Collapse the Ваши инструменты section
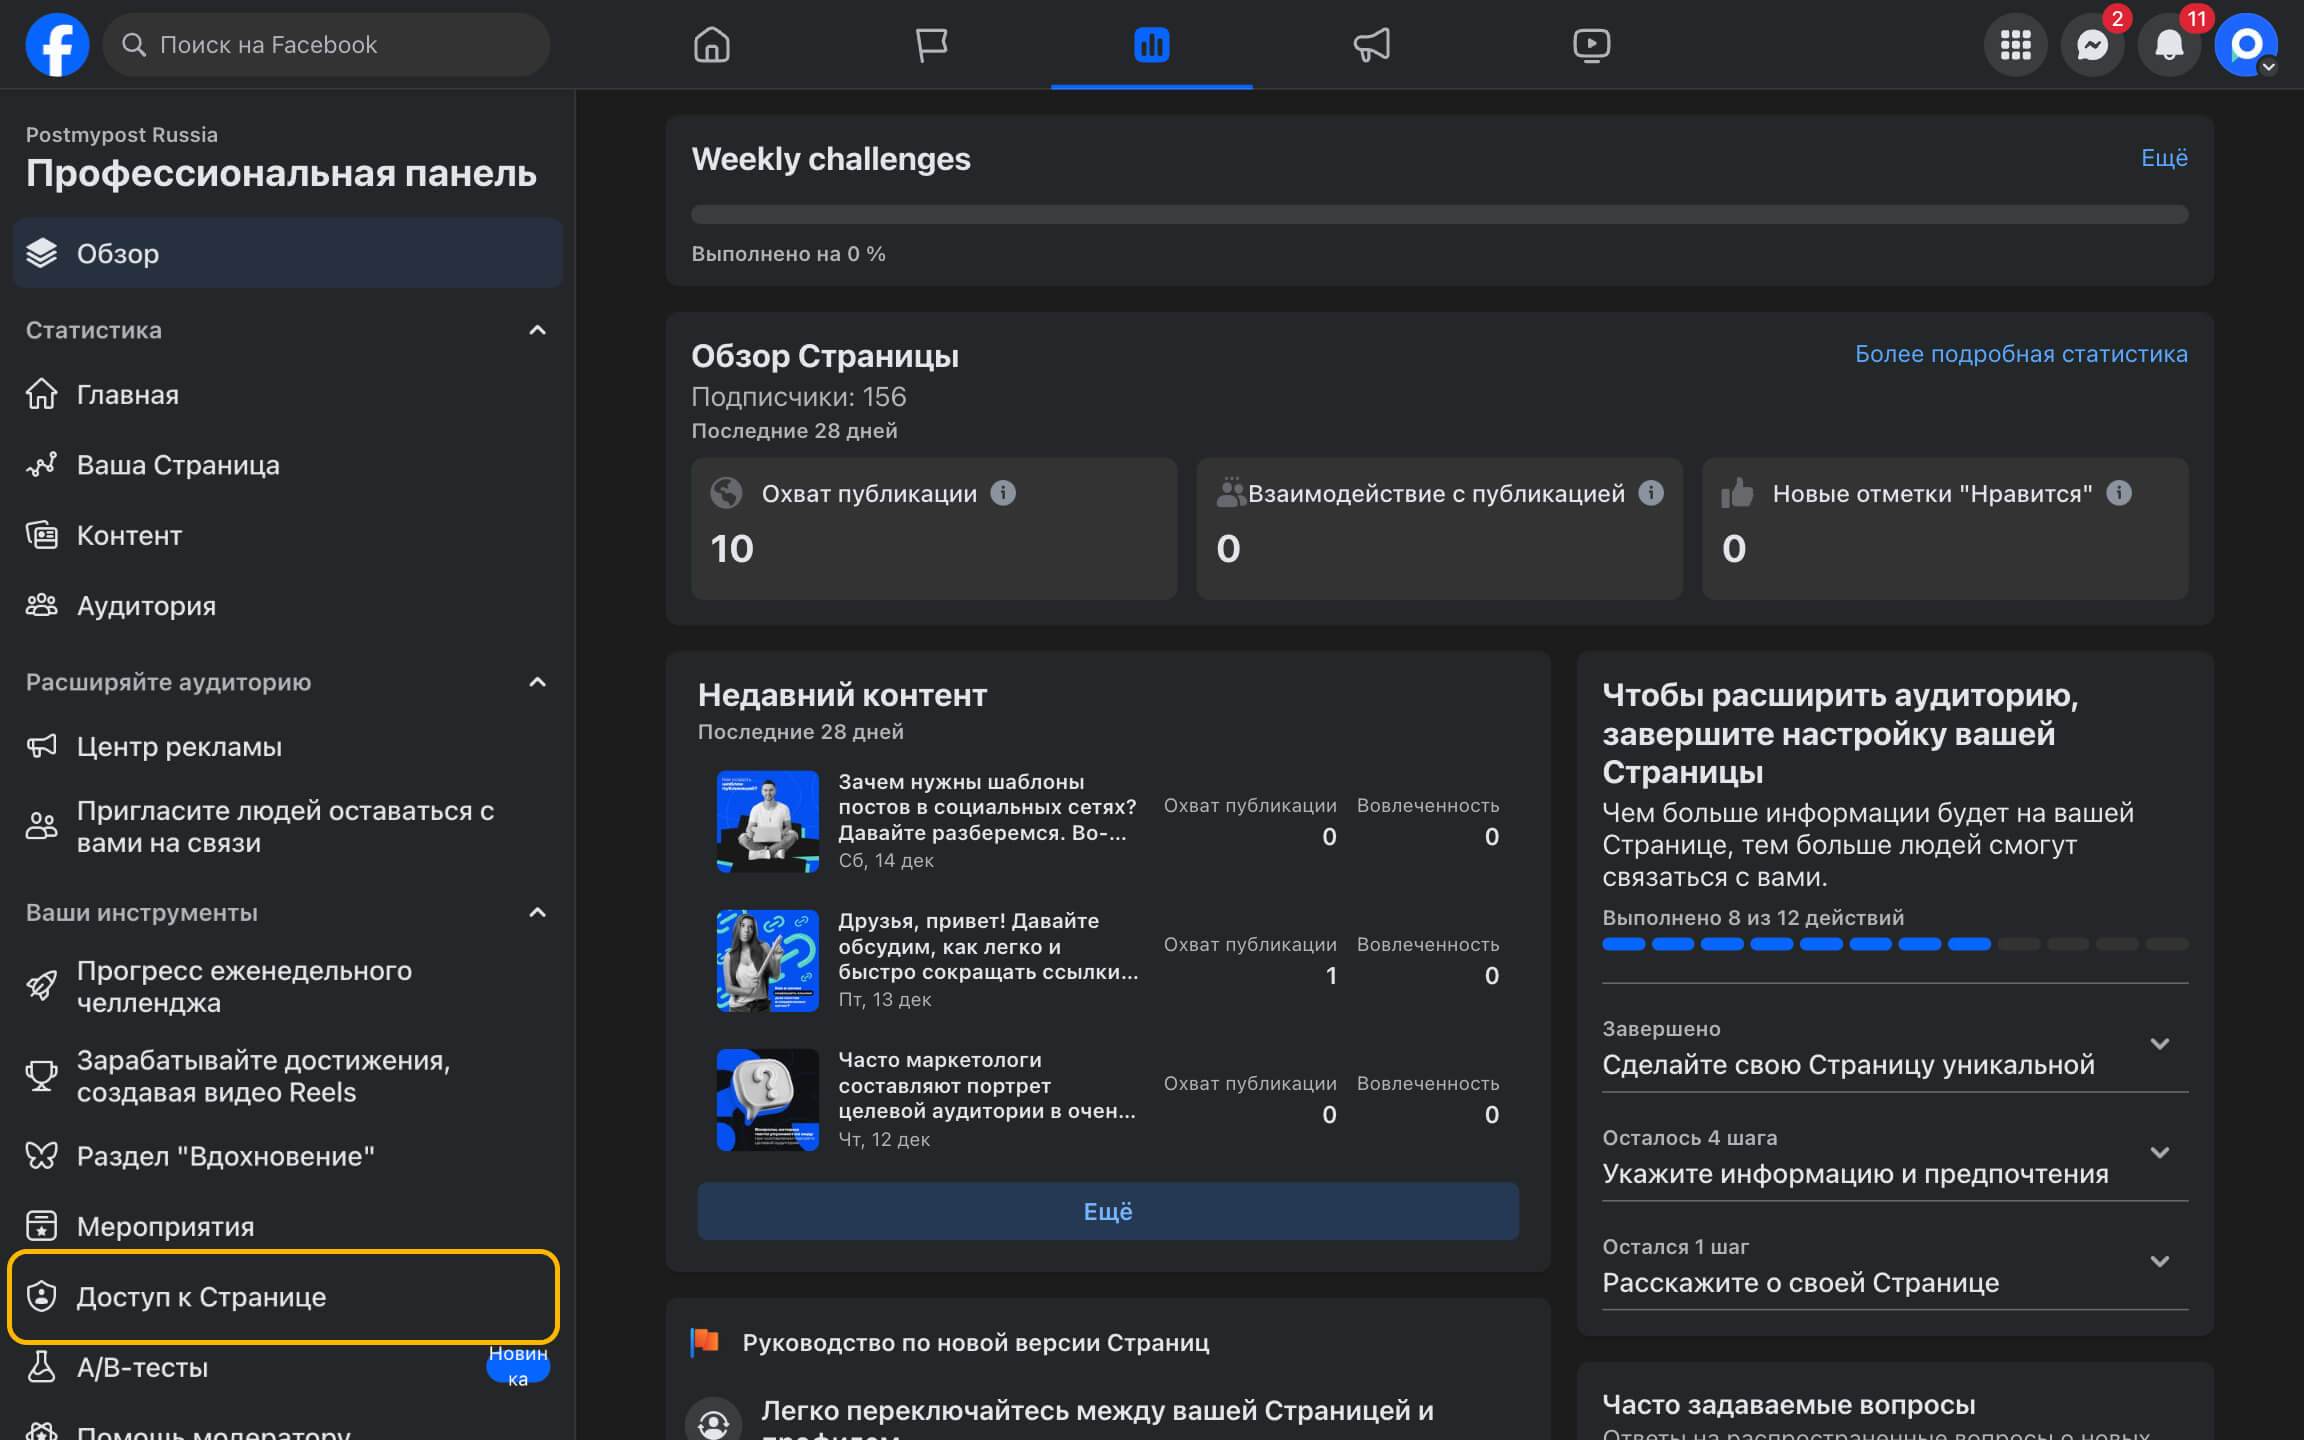 [x=537, y=913]
